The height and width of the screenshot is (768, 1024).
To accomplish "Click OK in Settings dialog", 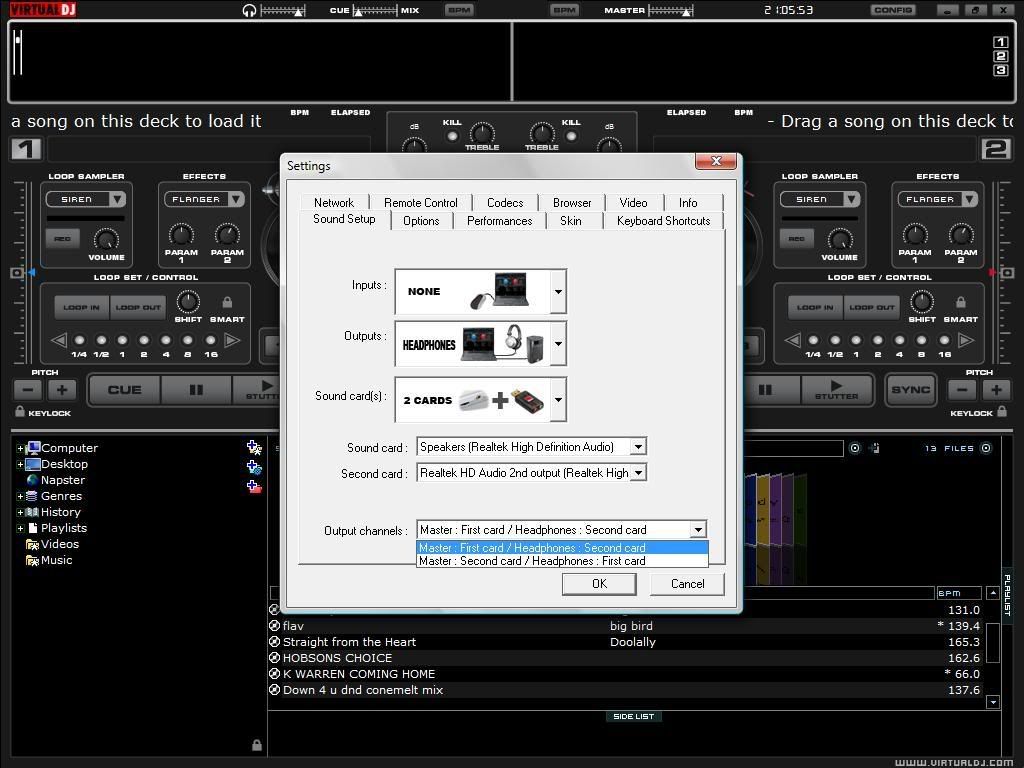I will (x=599, y=584).
